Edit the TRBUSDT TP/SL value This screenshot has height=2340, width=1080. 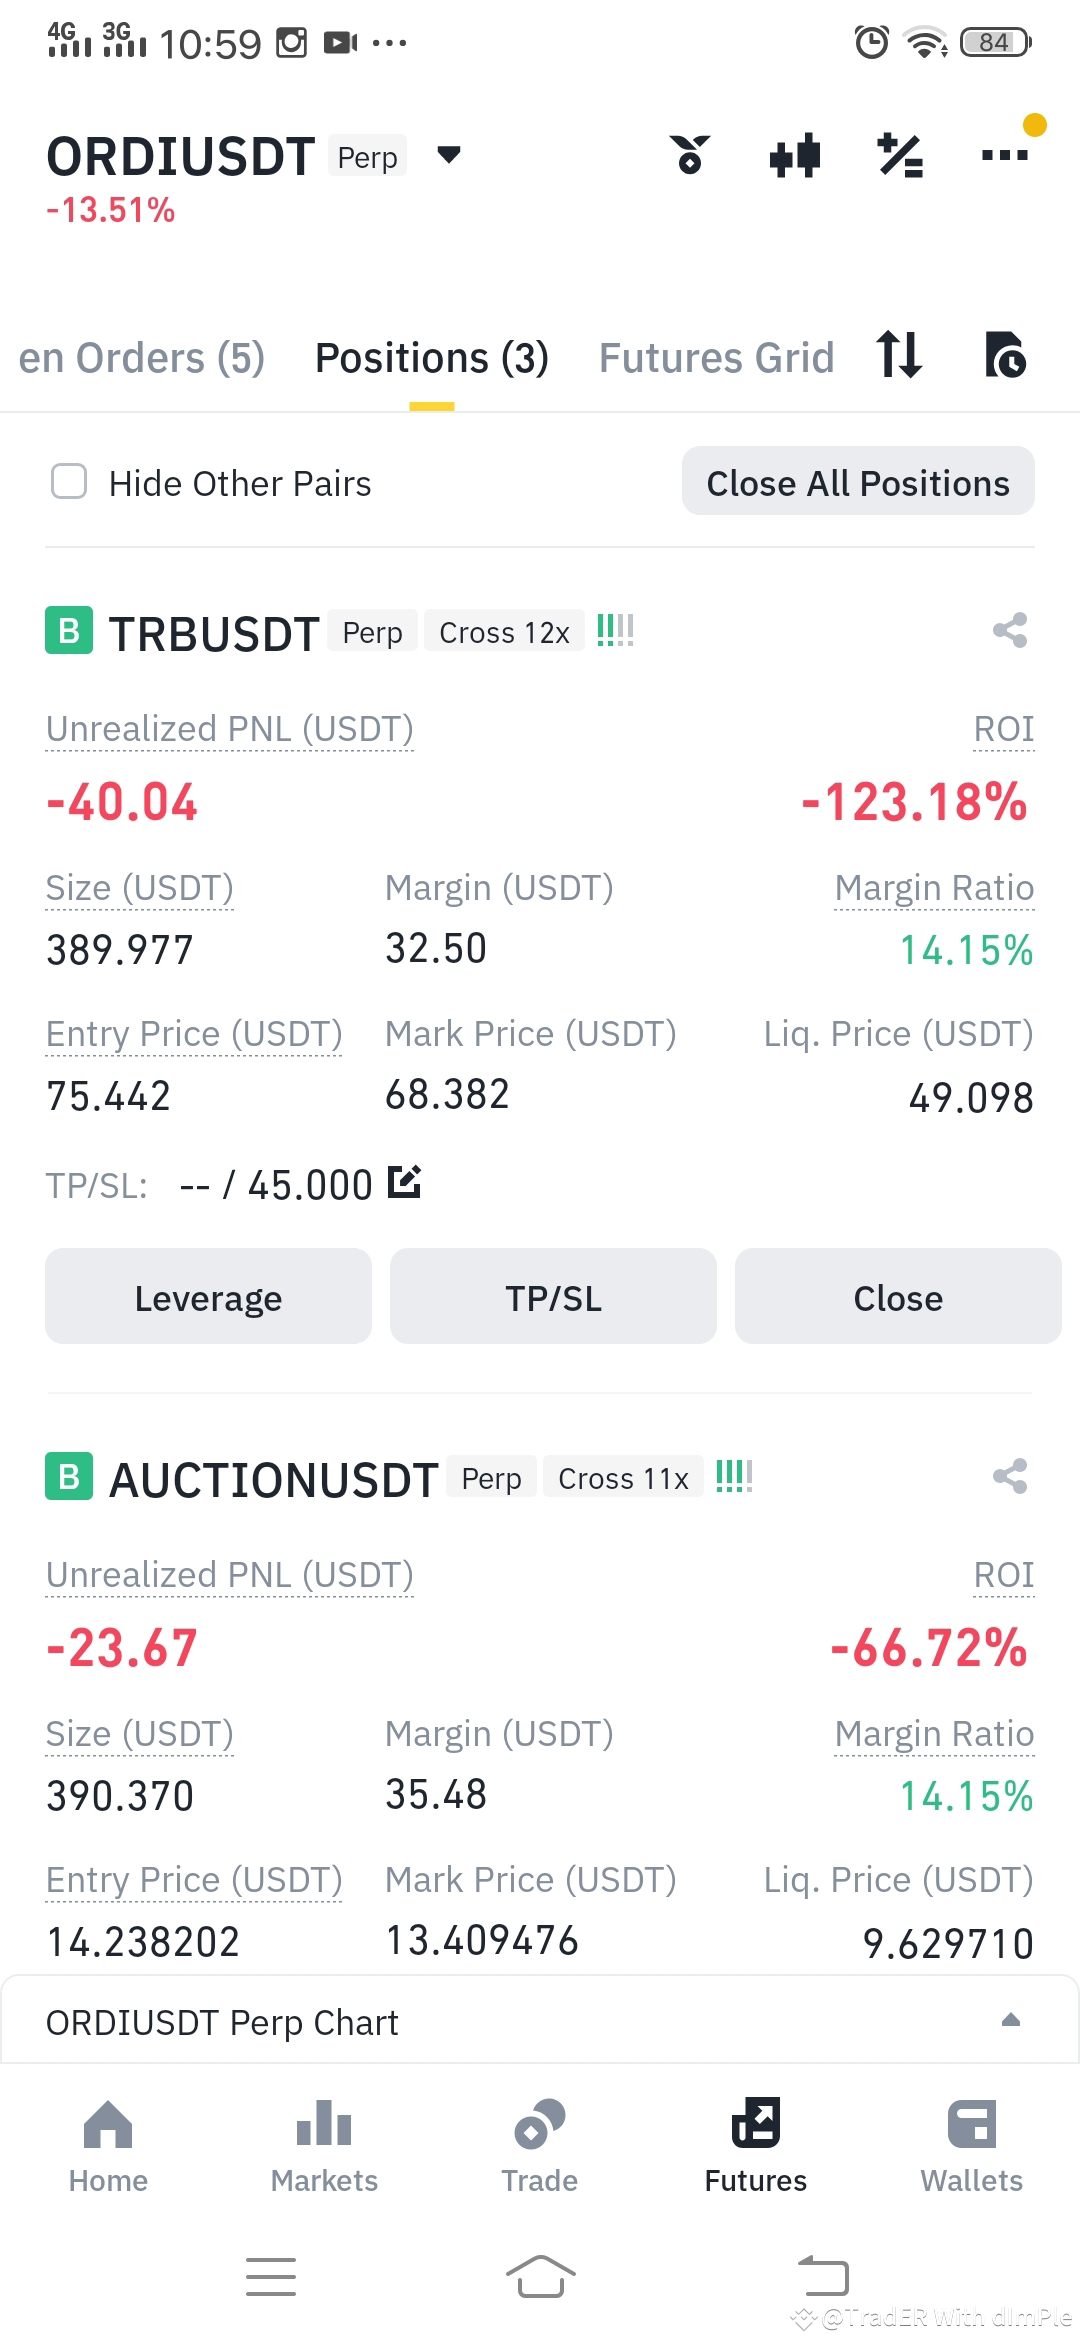pos(404,1182)
